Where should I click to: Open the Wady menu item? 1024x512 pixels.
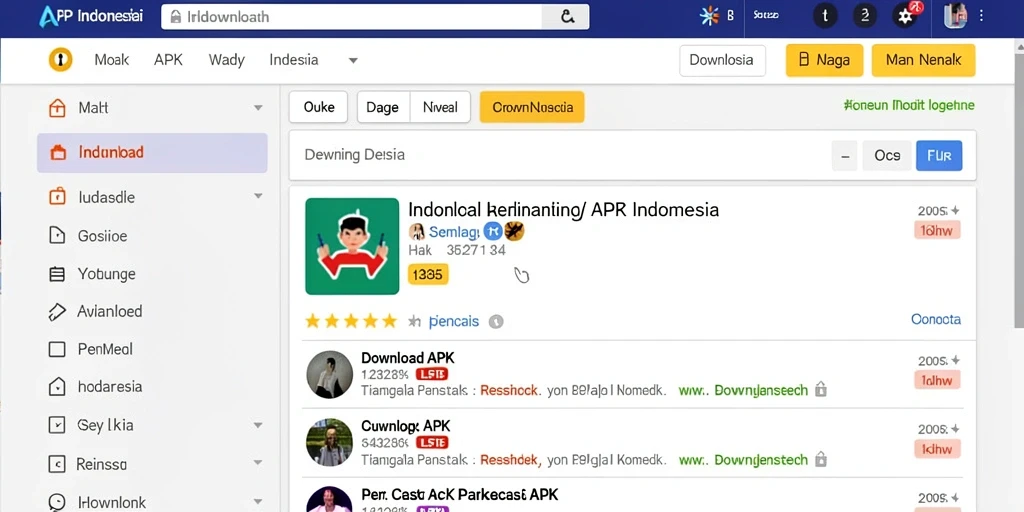pyautogui.click(x=227, y=60)
